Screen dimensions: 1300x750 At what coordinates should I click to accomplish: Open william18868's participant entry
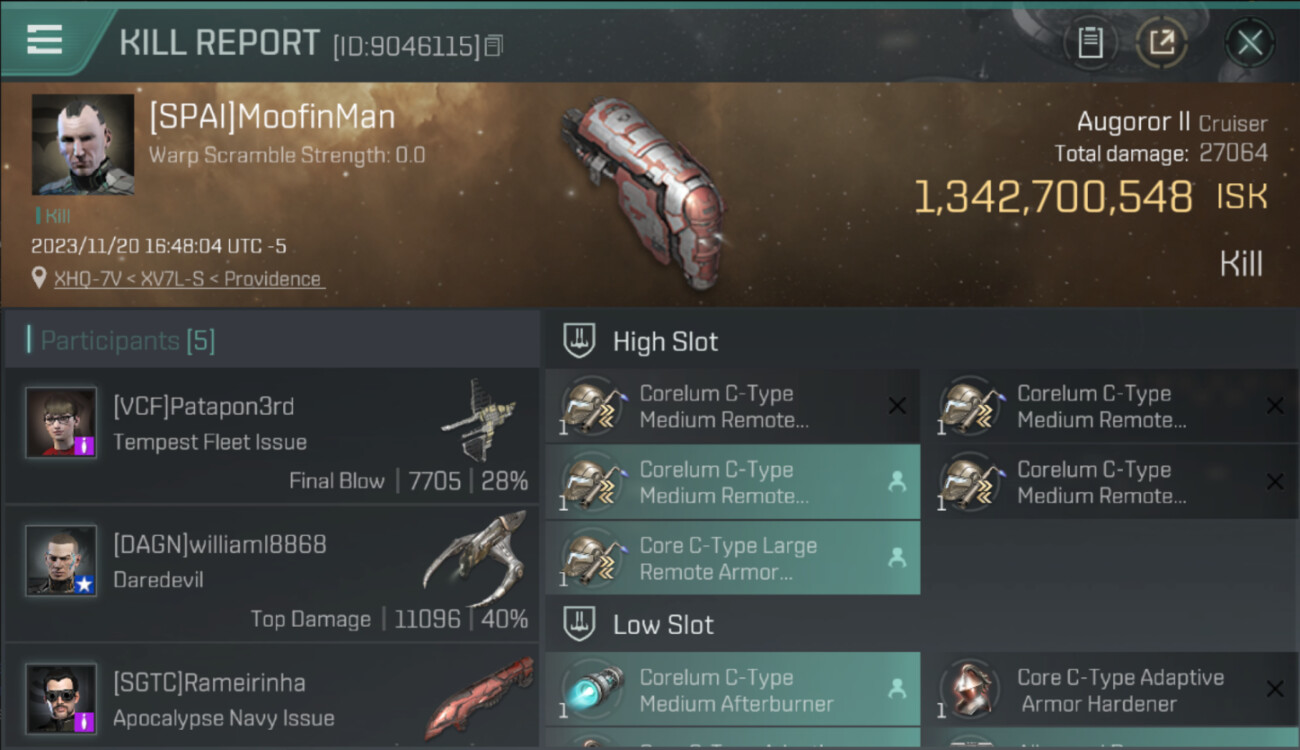(272, 573)
